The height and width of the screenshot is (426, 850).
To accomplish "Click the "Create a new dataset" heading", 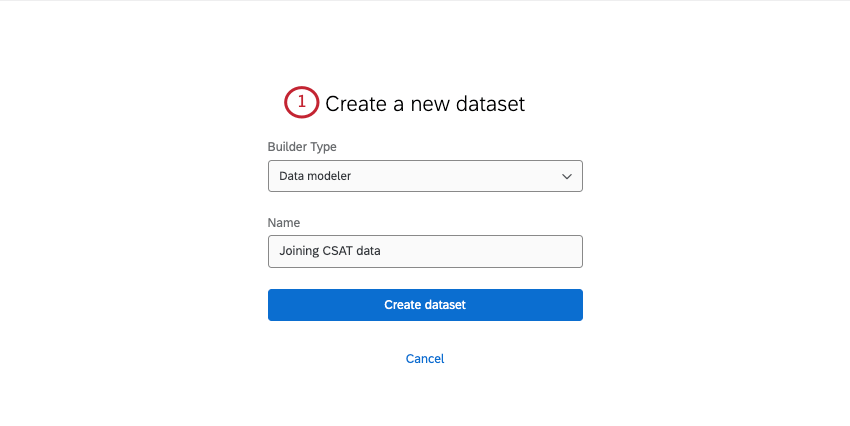I will 425,104.
